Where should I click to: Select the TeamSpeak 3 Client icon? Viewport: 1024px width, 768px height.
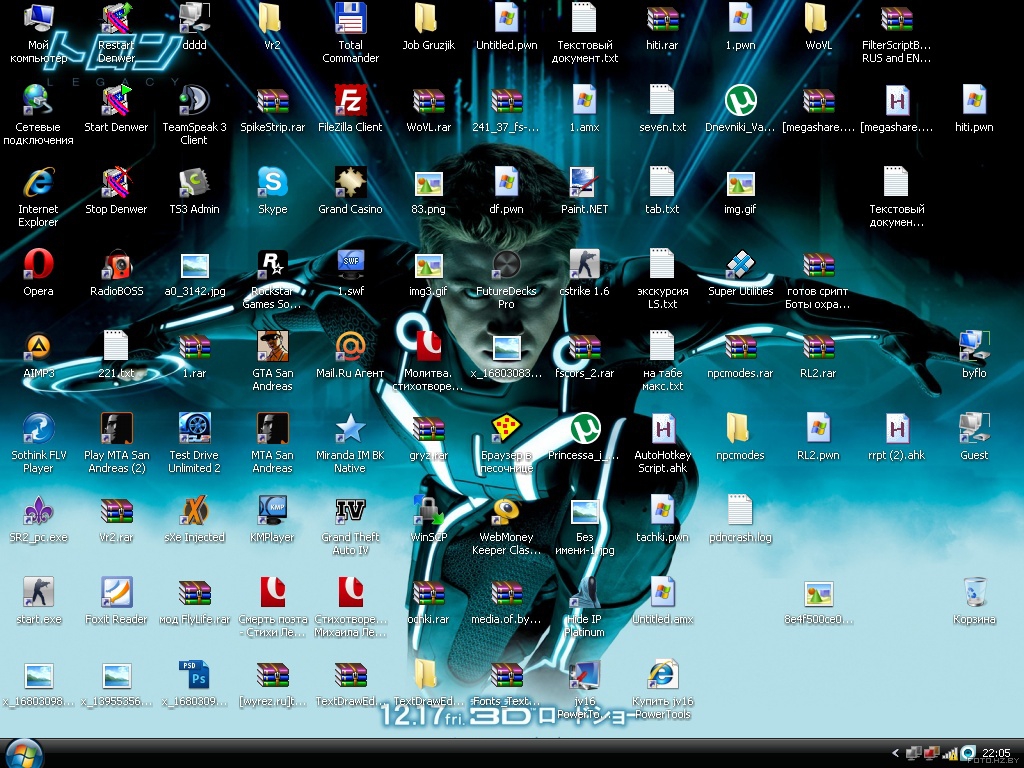click(194, 100)
